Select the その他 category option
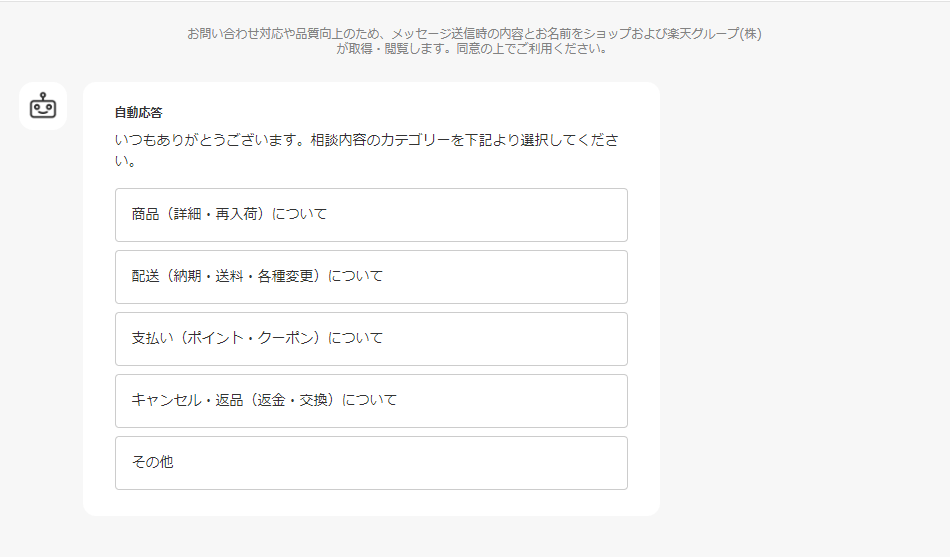The image size is (952, 557). [371, 462]
